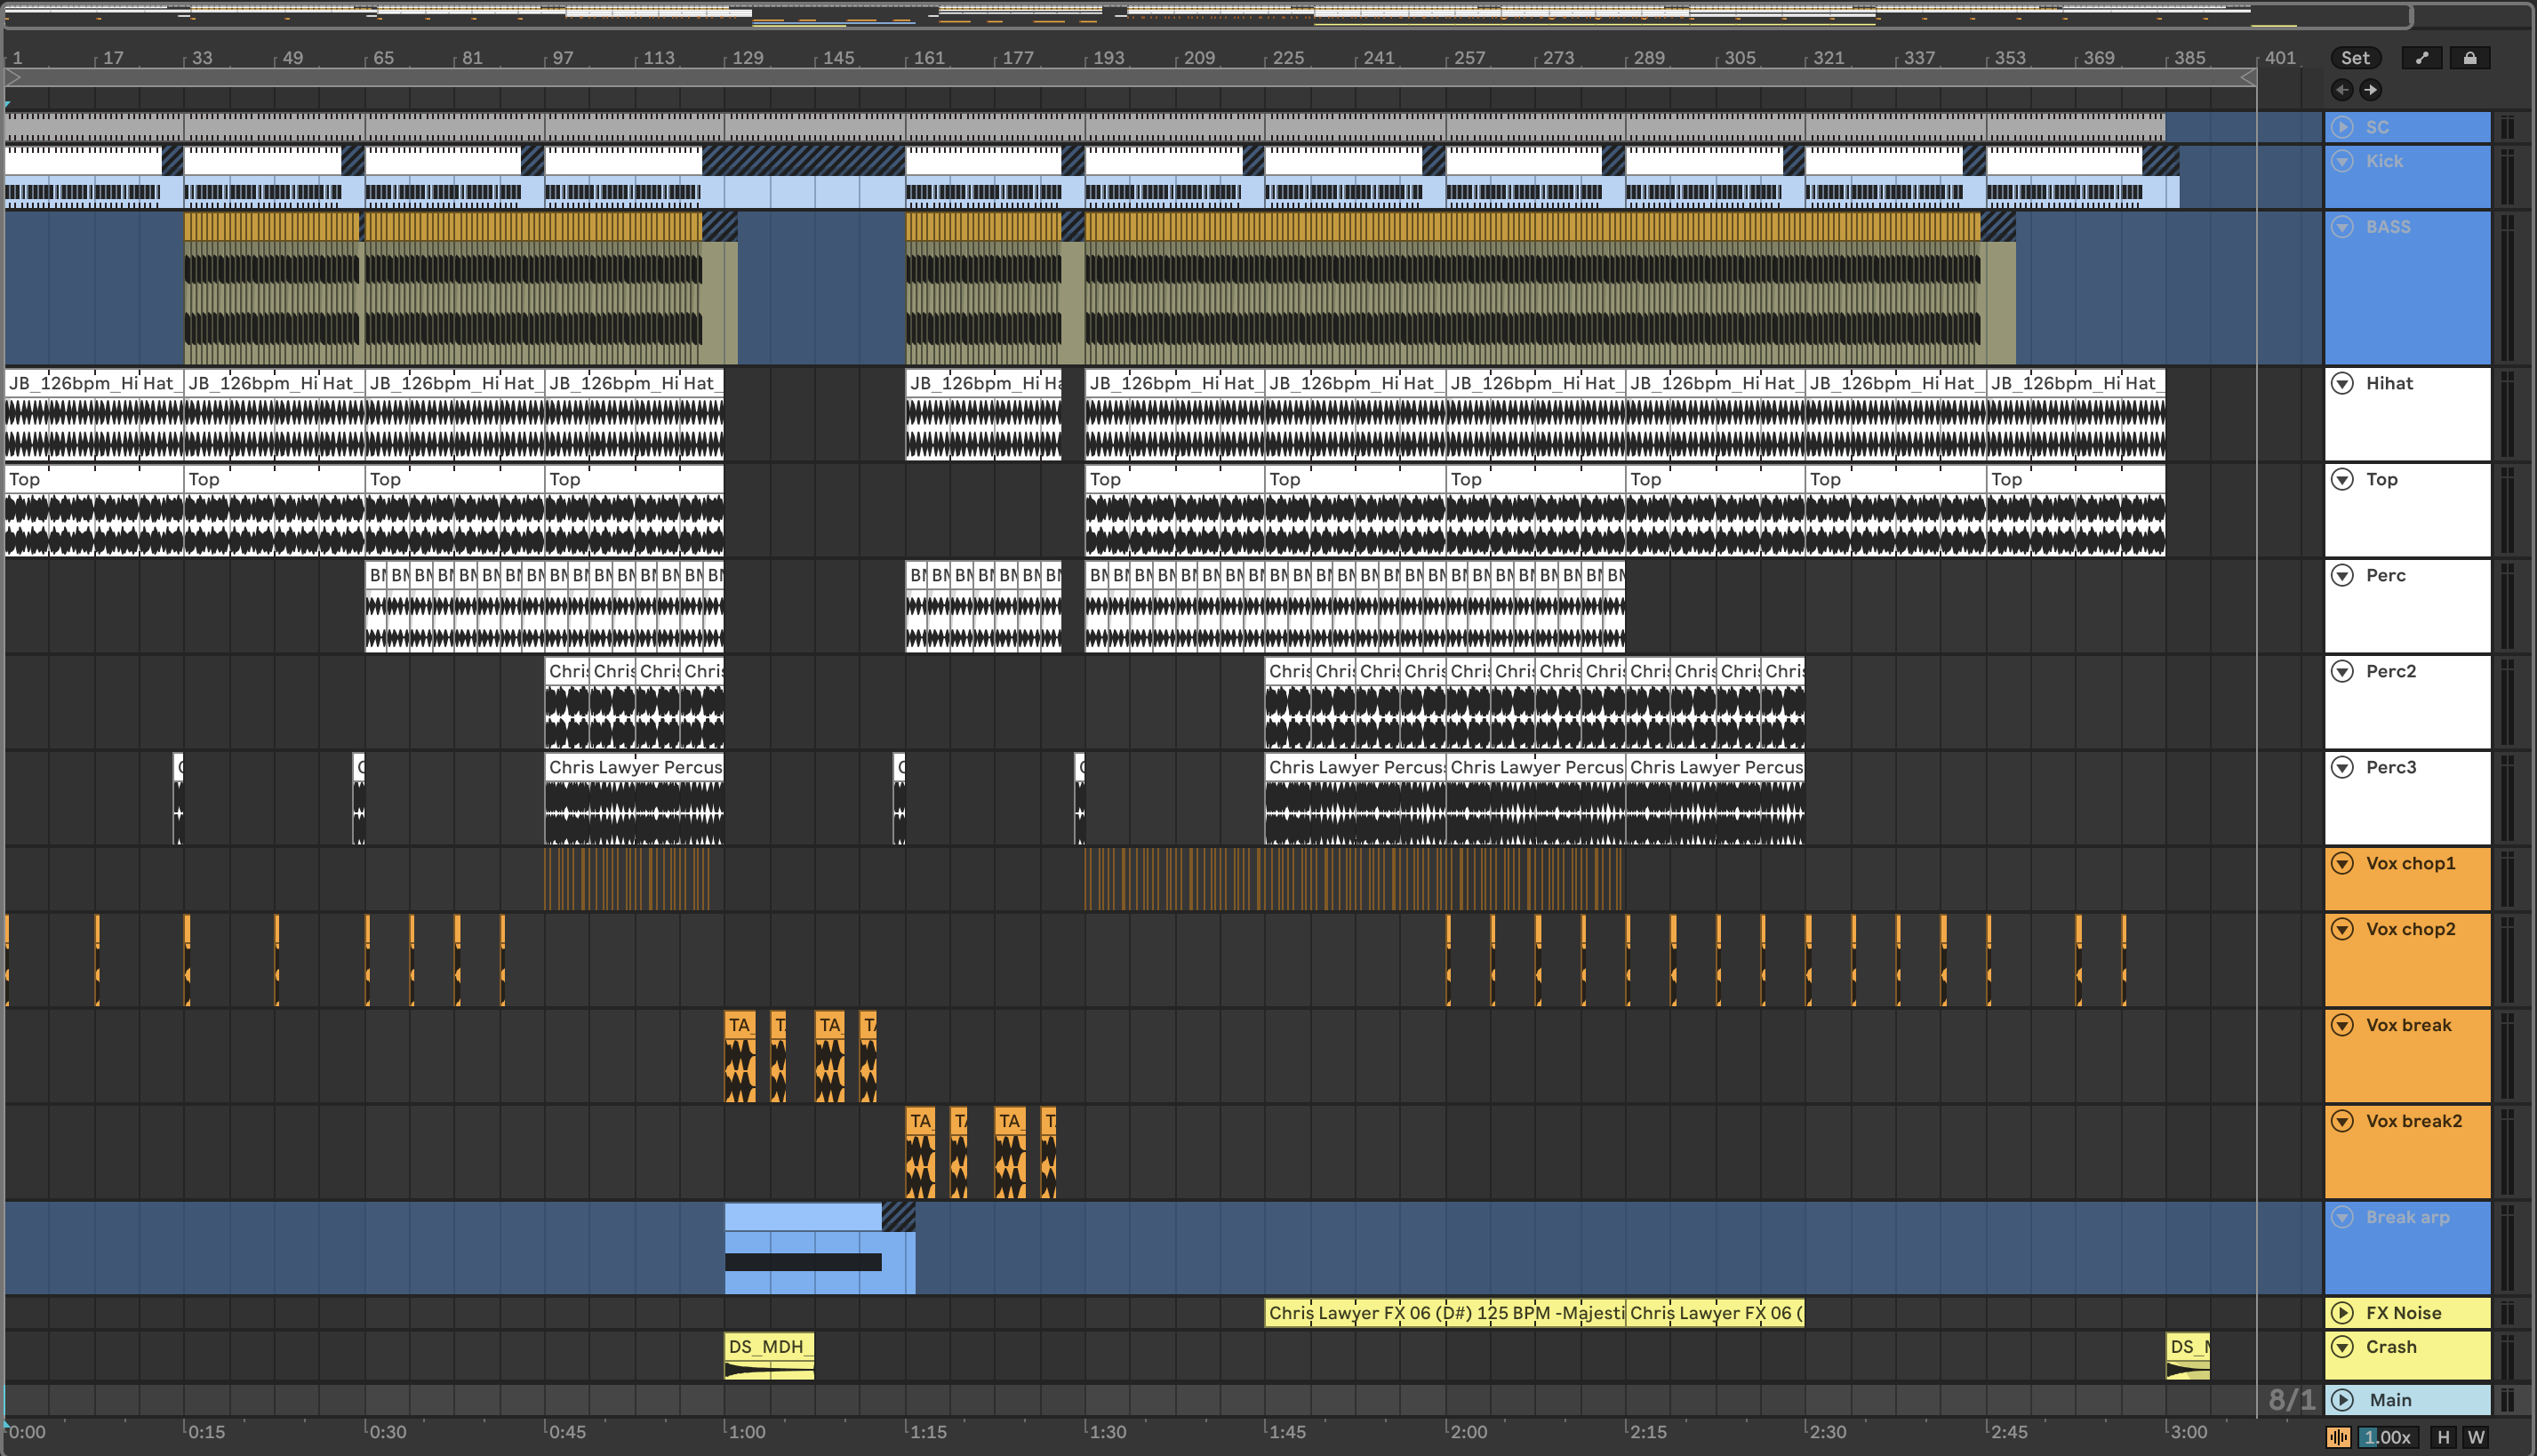The width and height of the screenshot is (2537, 1456).
Task: Select the Main track name
Action: (x=2390, y=1400)
